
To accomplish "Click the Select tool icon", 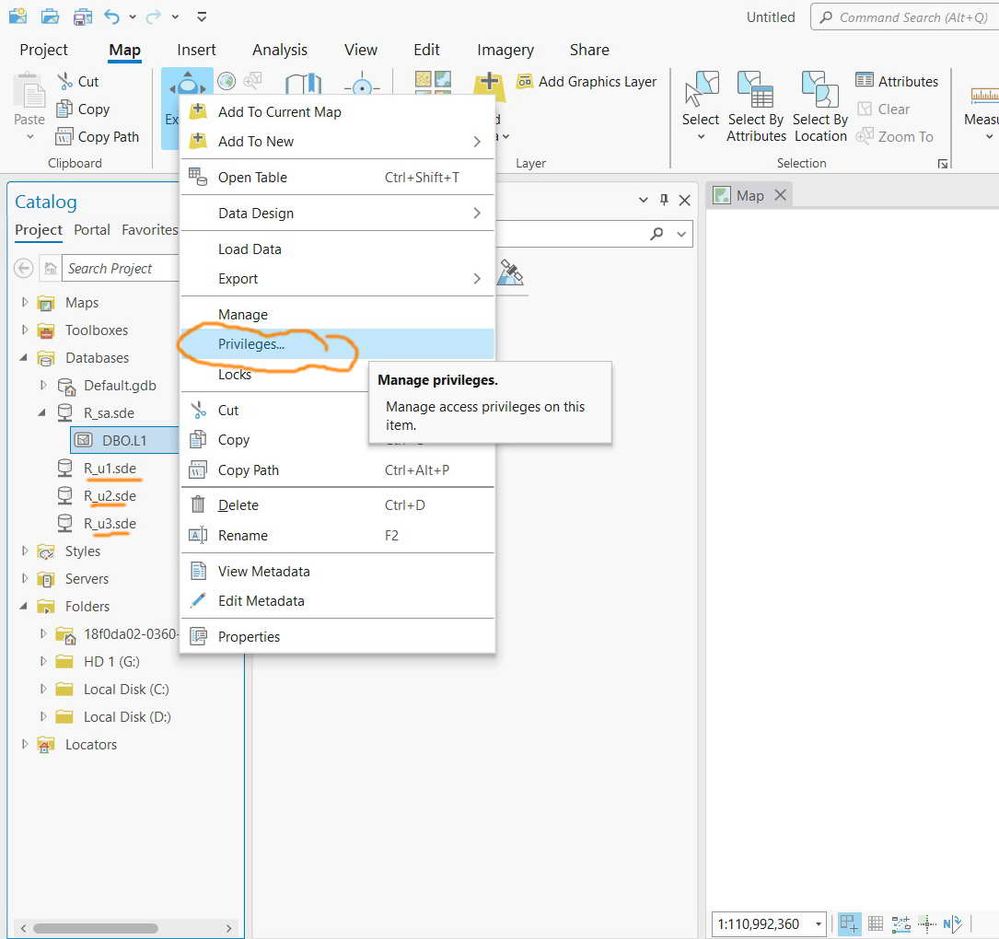I will click(701, 89).
